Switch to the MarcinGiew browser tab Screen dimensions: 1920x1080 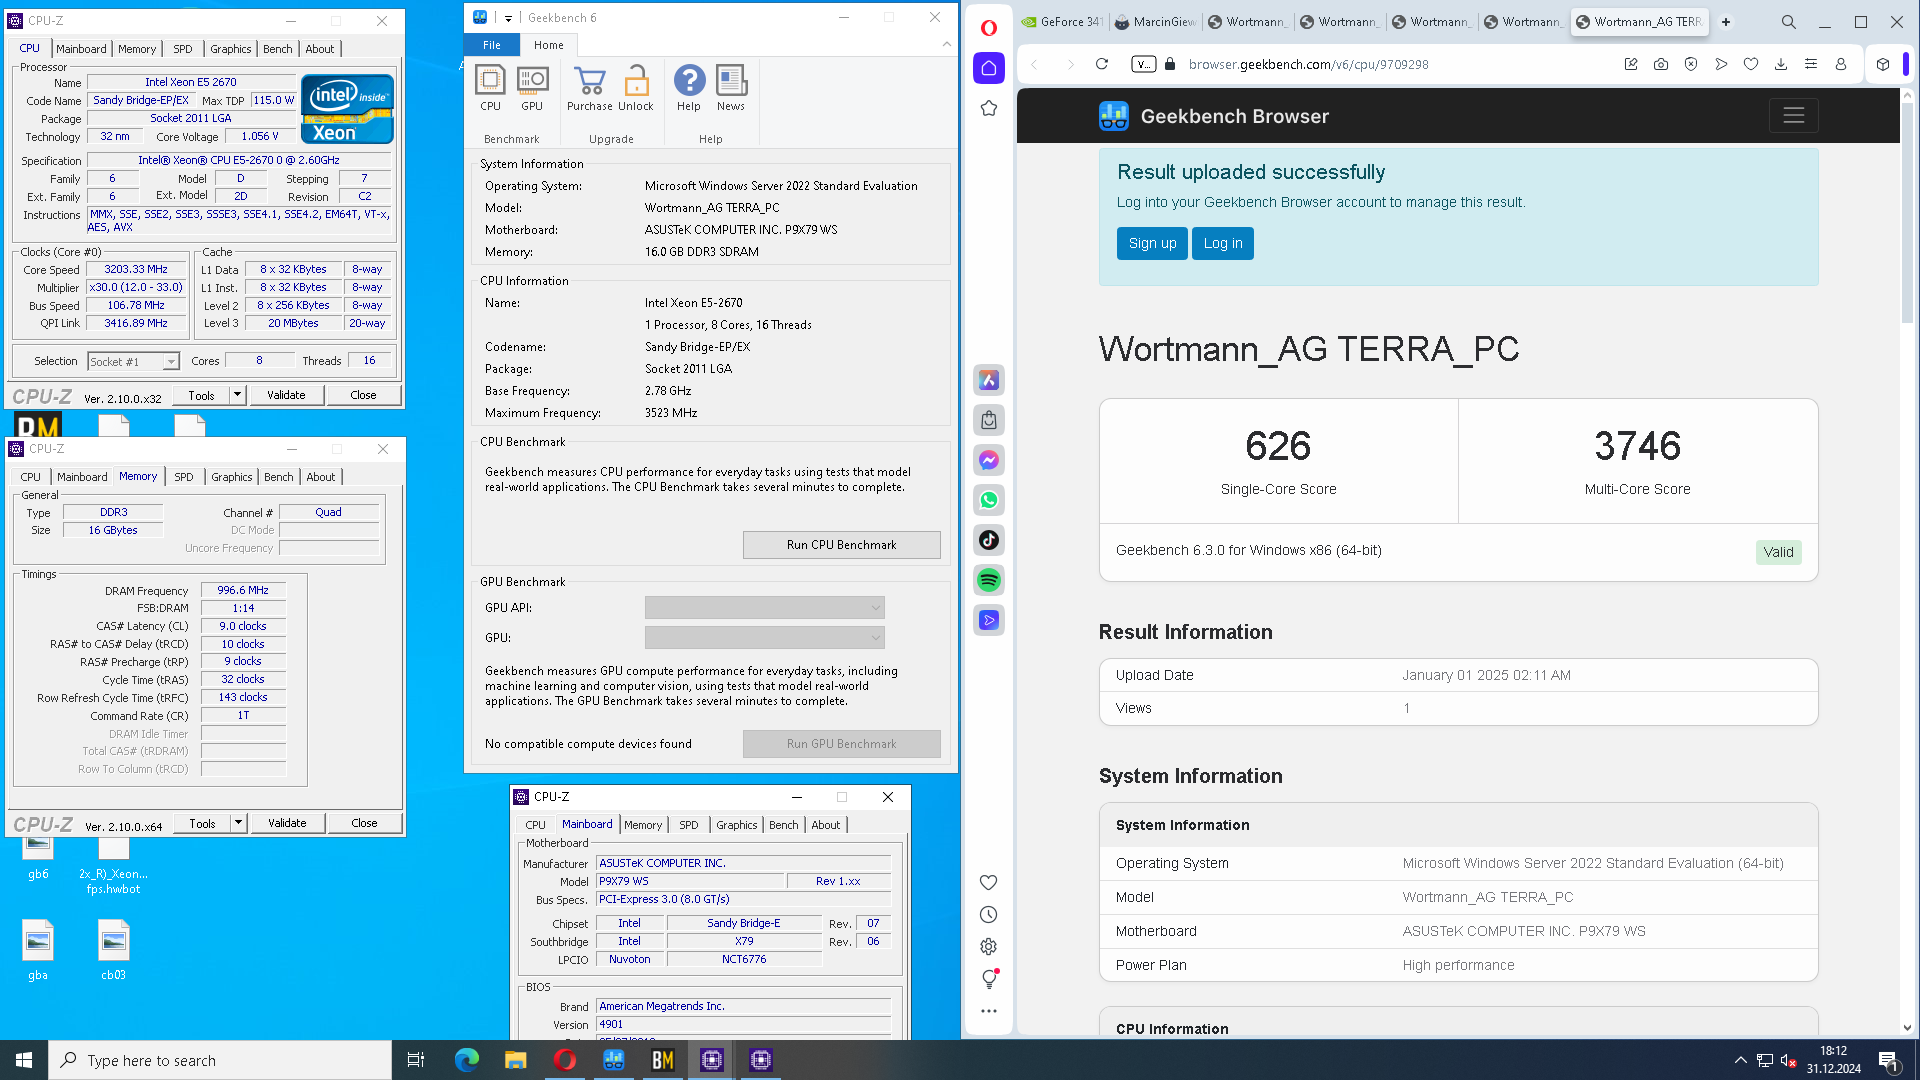point(1155,22)
